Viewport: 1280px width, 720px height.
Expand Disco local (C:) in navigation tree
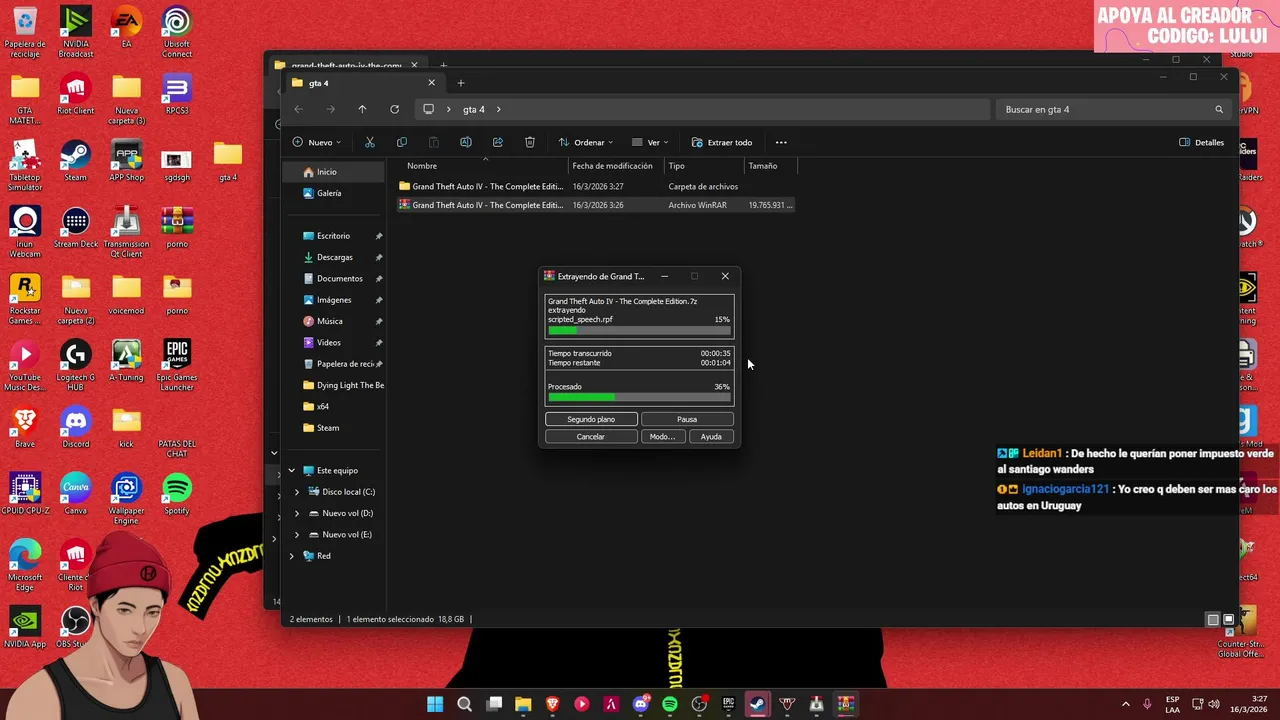coord(296,492)
